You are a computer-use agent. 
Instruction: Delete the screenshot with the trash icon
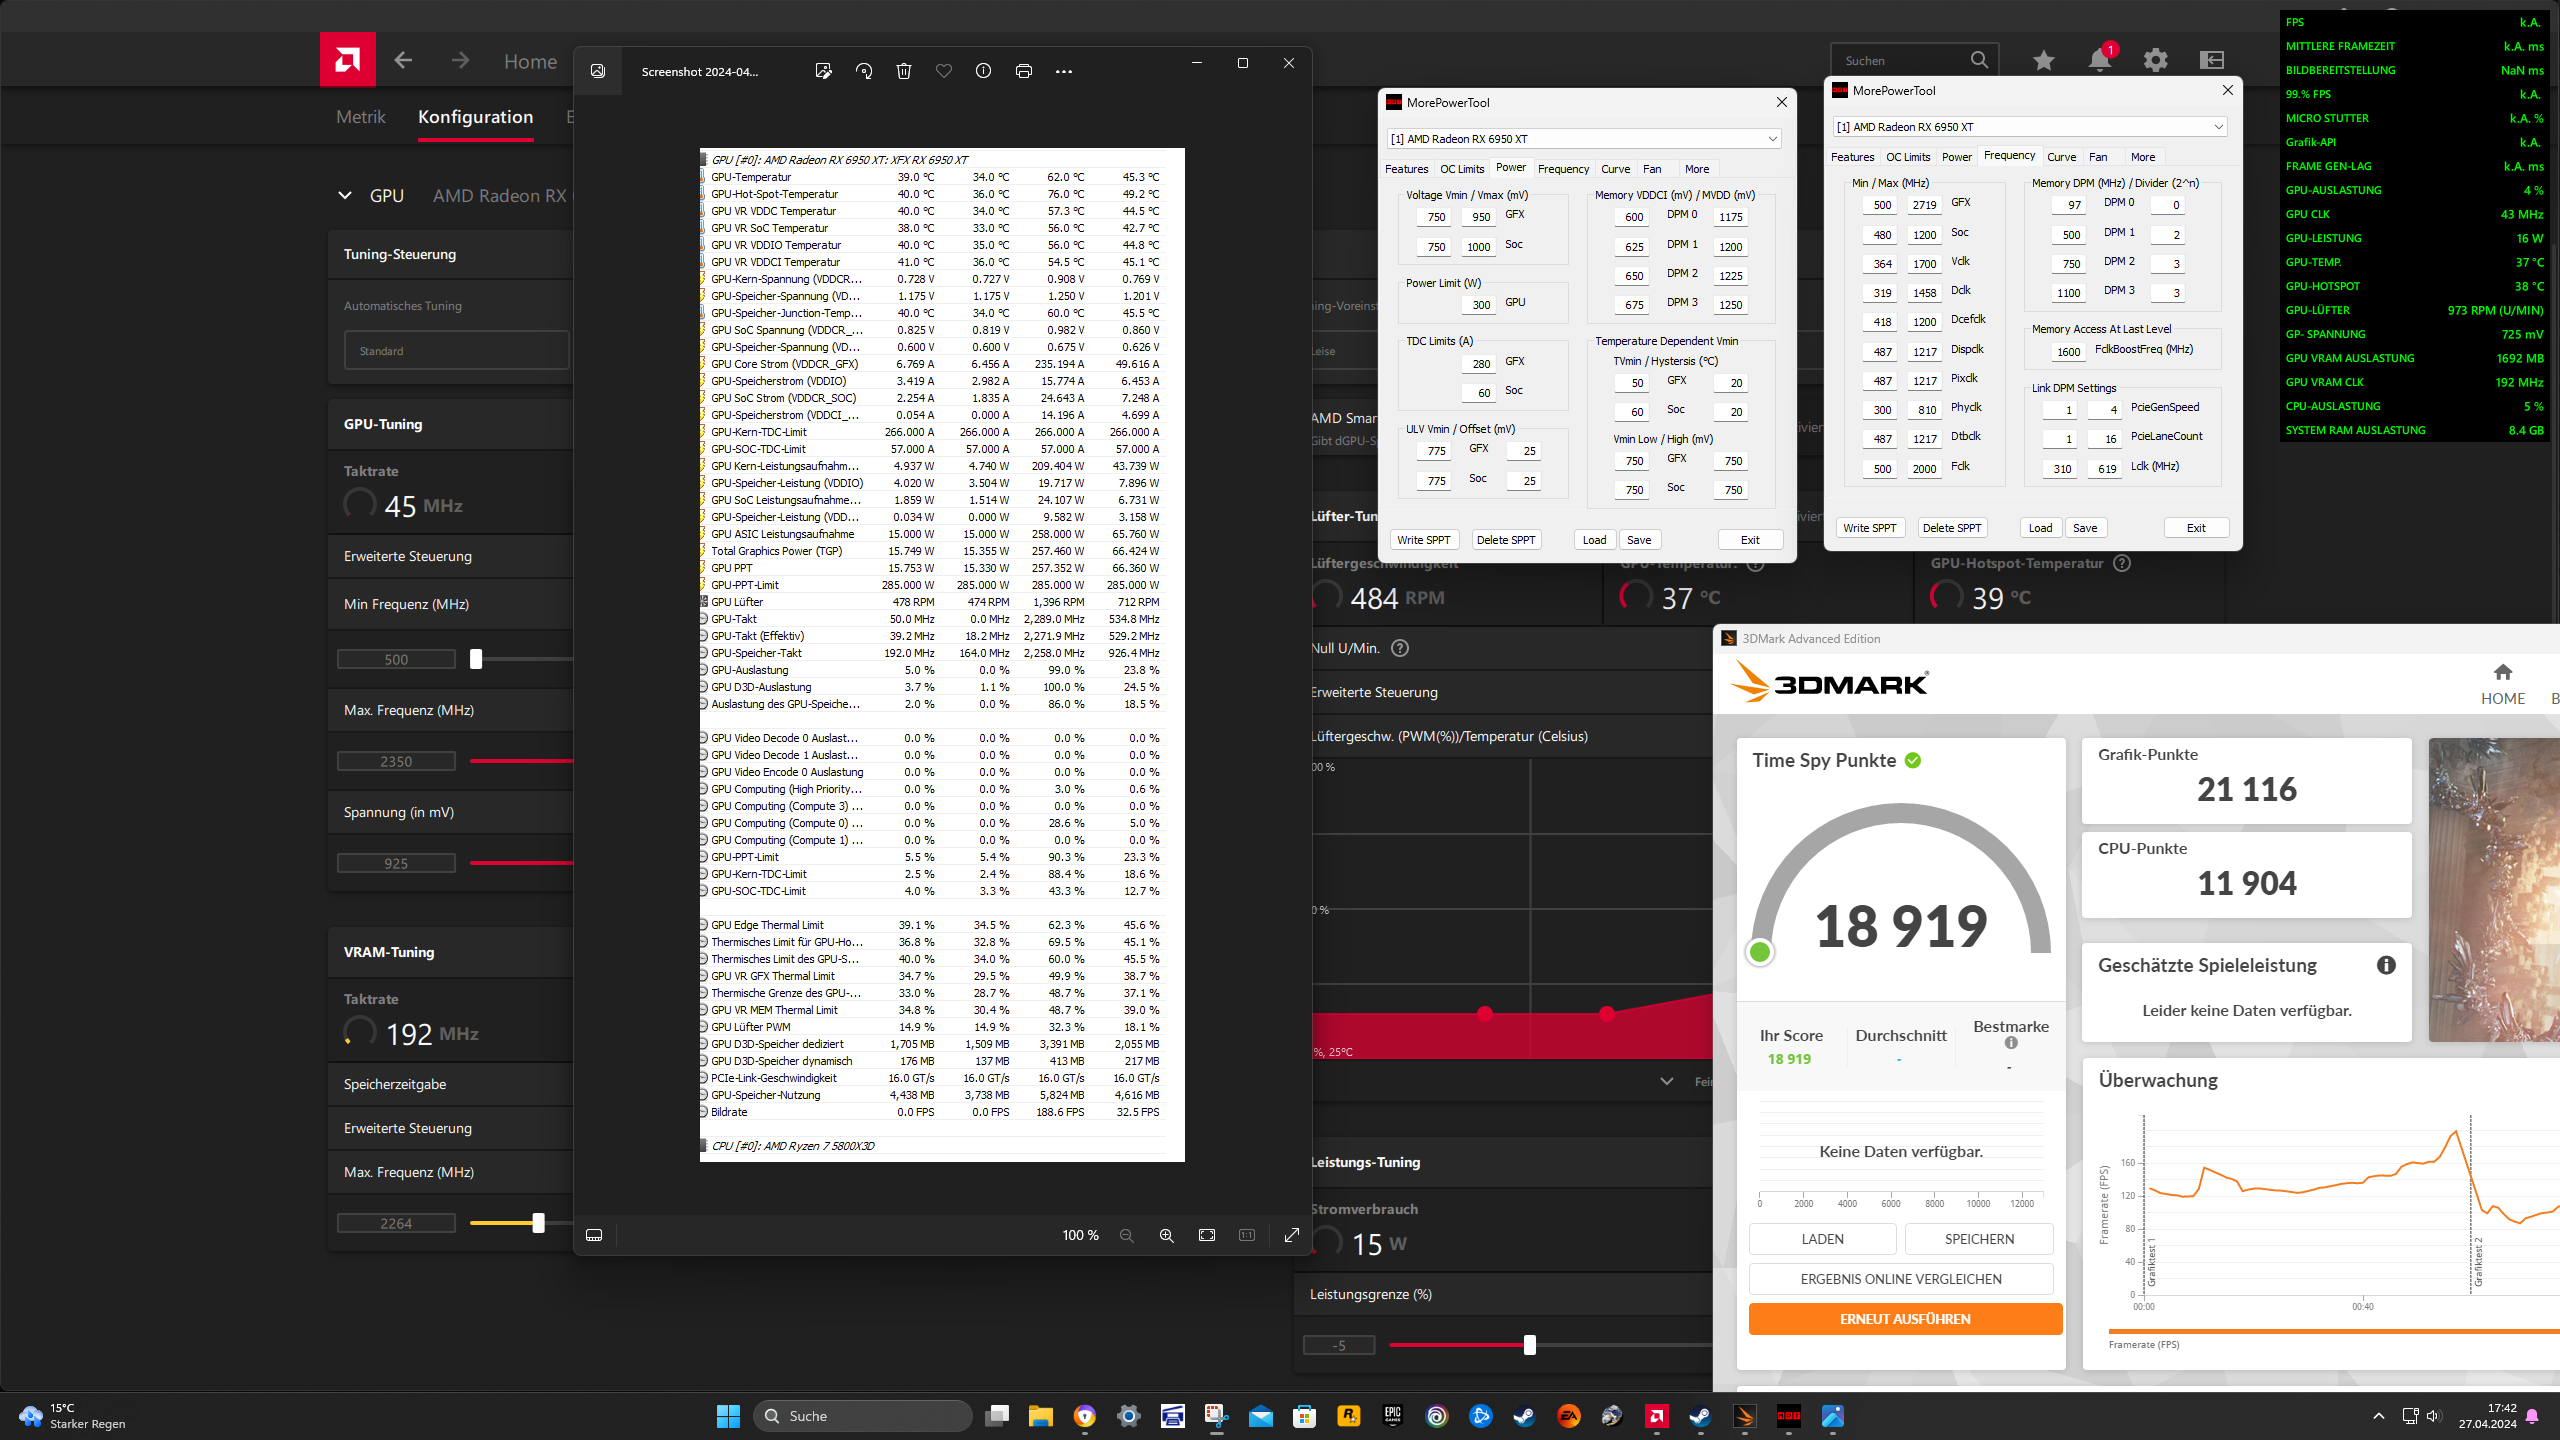tap(904, 71)
